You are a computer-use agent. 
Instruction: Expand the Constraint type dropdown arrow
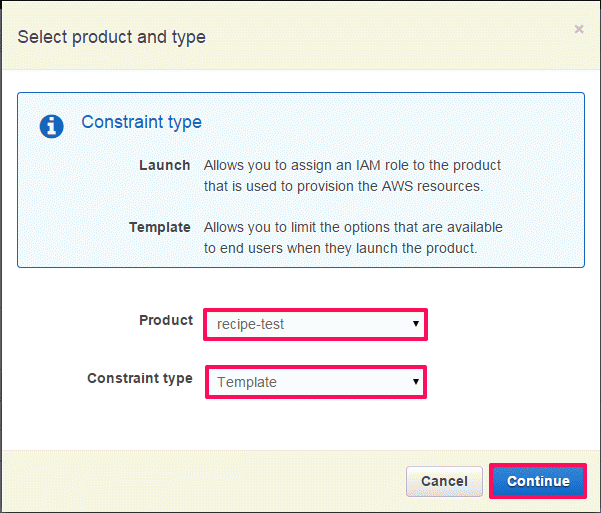tap(415, 382)
